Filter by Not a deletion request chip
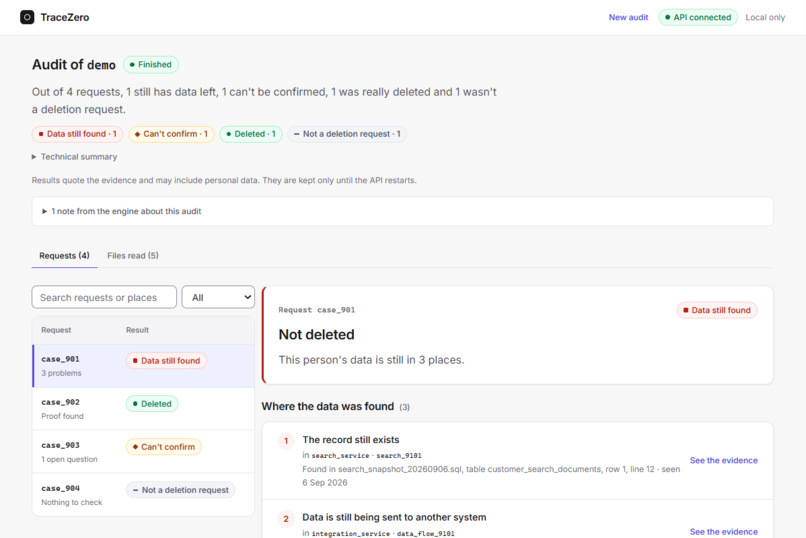Image resolution: width=806 pixels, height=538 pixels. (x=346, y=134)
